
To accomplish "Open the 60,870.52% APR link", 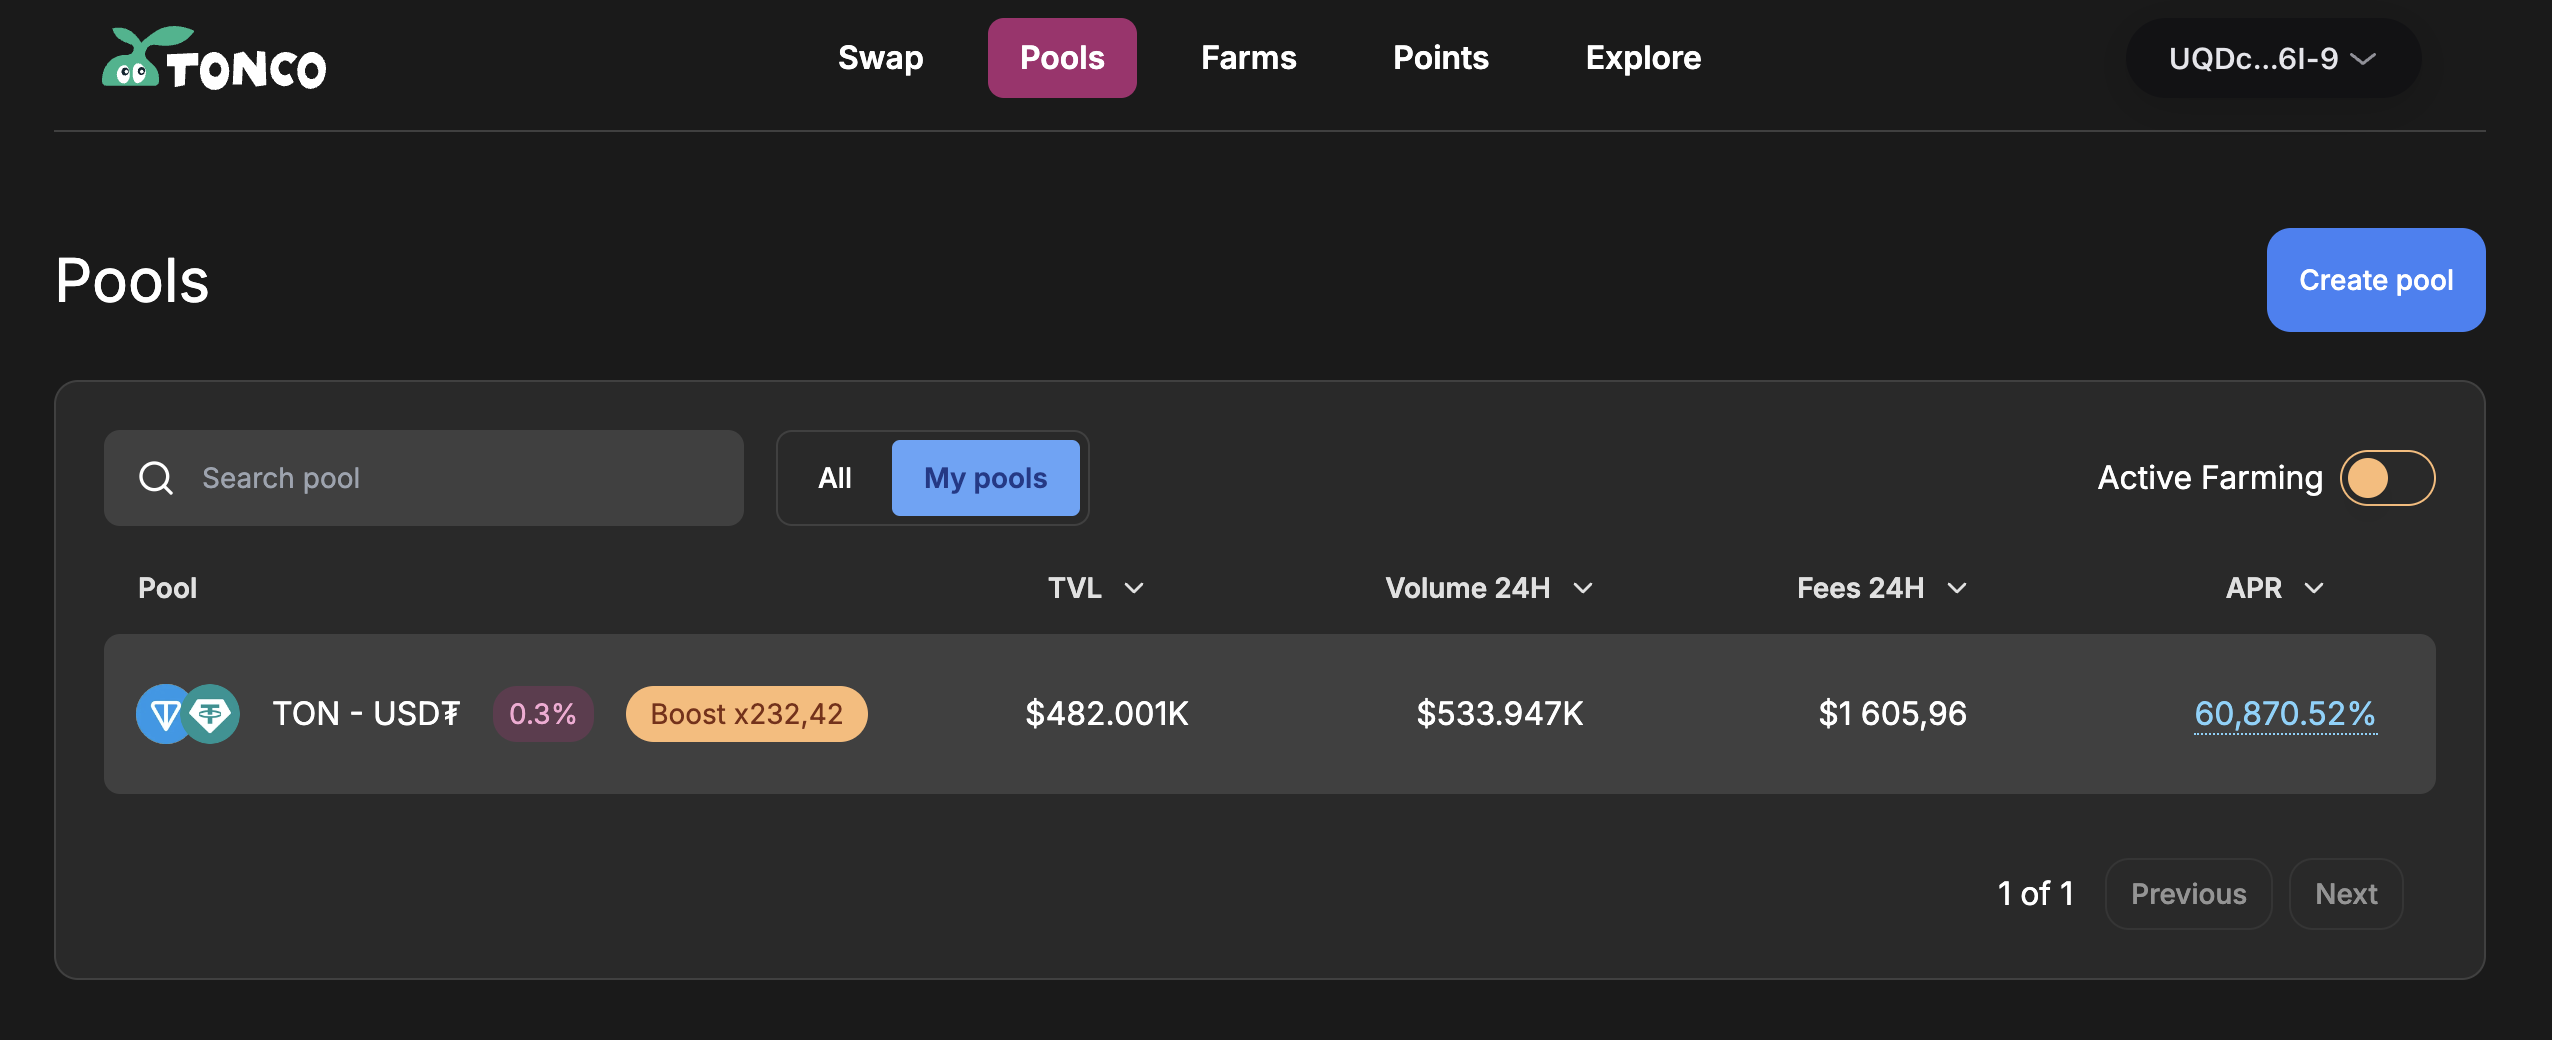I will pos(2285,714).
